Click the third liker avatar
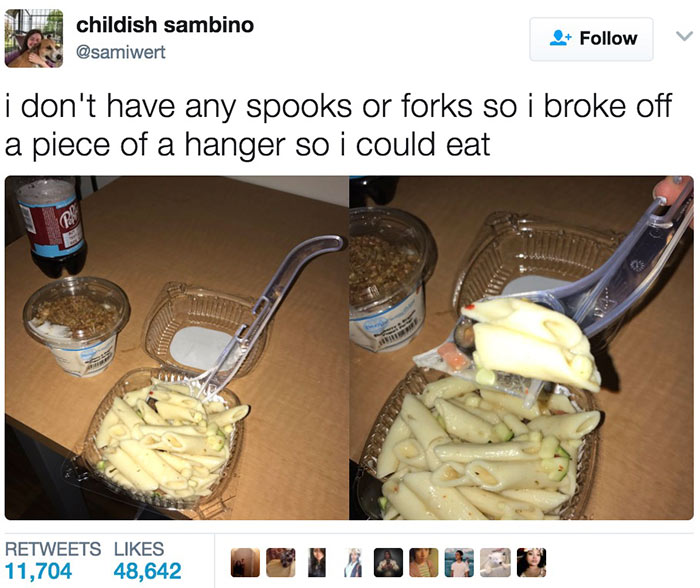Image resolution: width=700 pixels, height=588 pixels. click(317, 563)
